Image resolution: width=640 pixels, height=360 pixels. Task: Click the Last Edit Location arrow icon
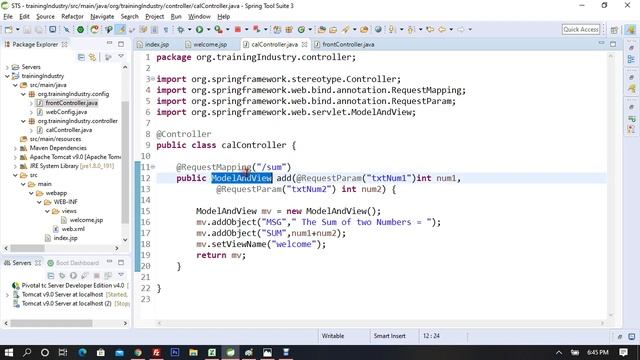tap(430, 29)
